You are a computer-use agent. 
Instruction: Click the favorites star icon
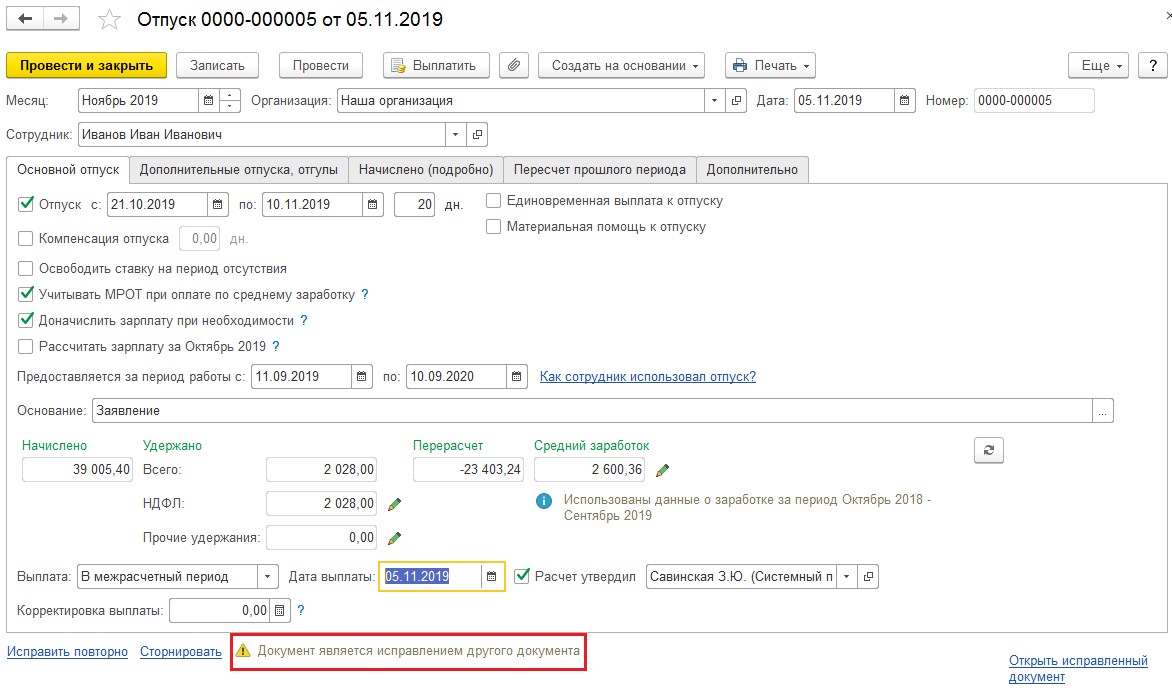tap(110, 21)
